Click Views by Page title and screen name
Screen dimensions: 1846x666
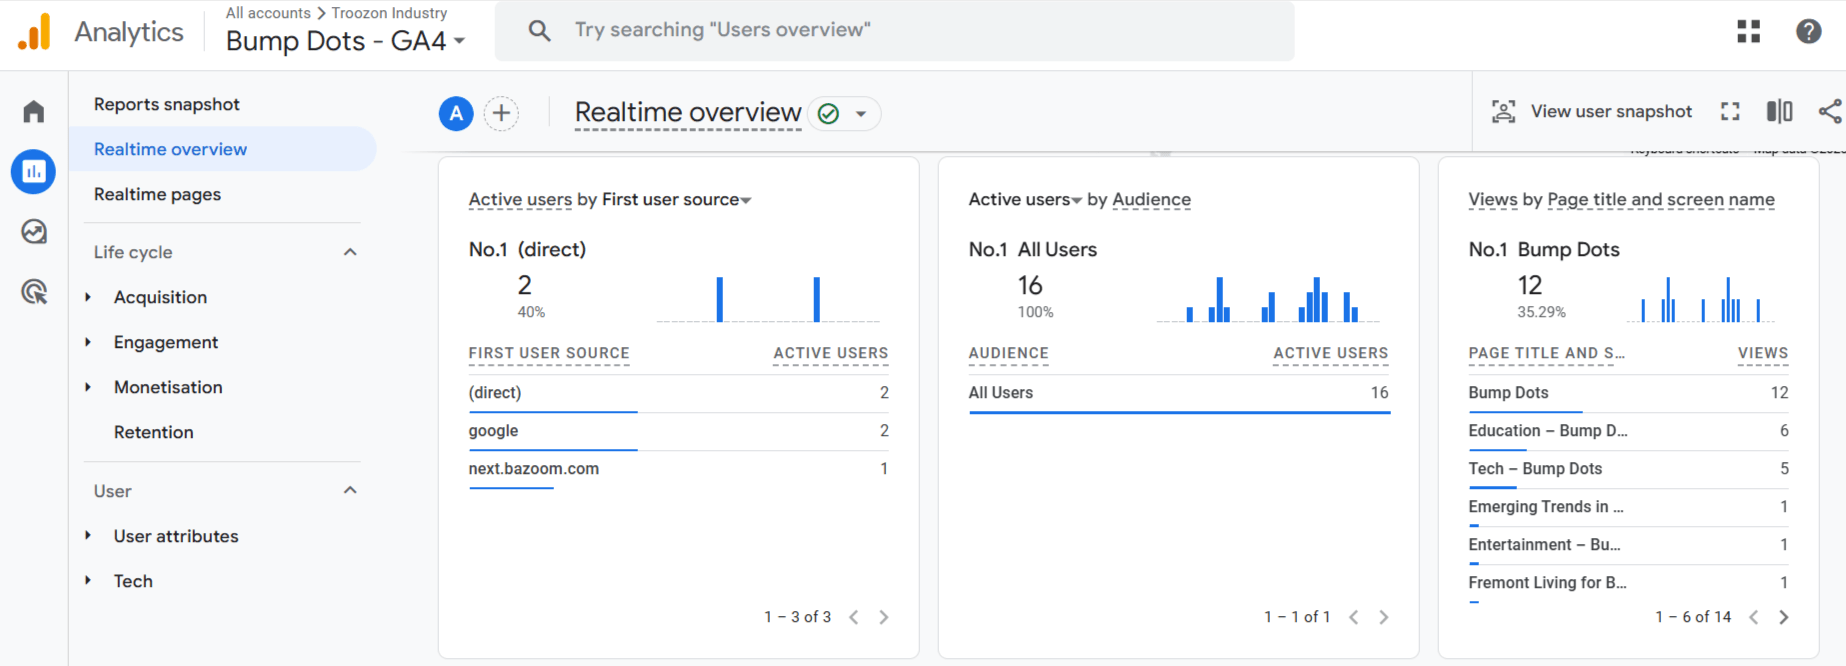click(1621, 200)
